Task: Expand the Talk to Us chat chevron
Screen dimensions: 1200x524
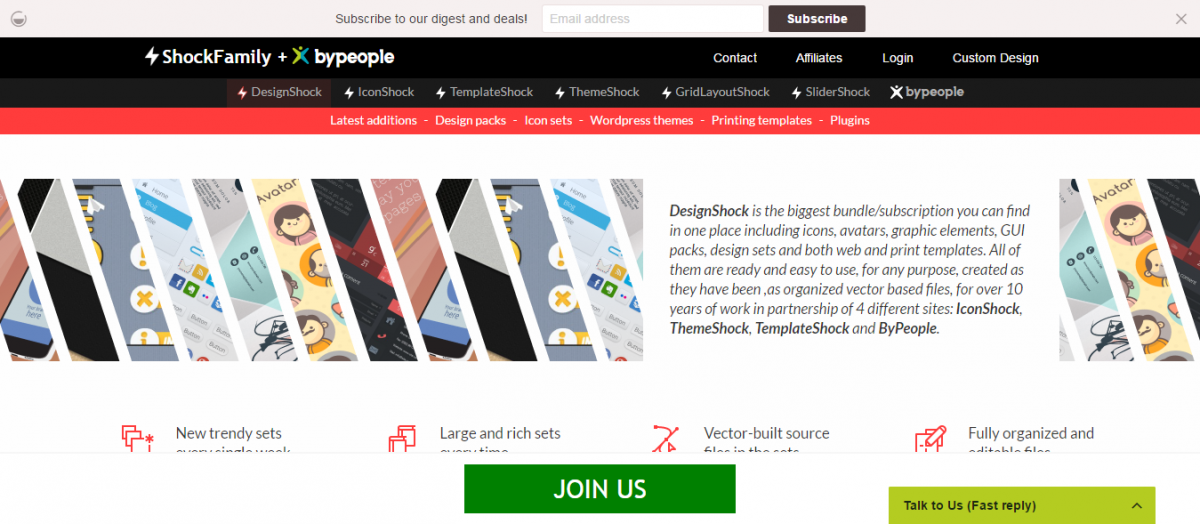Action: click(x=1137, y=506)
